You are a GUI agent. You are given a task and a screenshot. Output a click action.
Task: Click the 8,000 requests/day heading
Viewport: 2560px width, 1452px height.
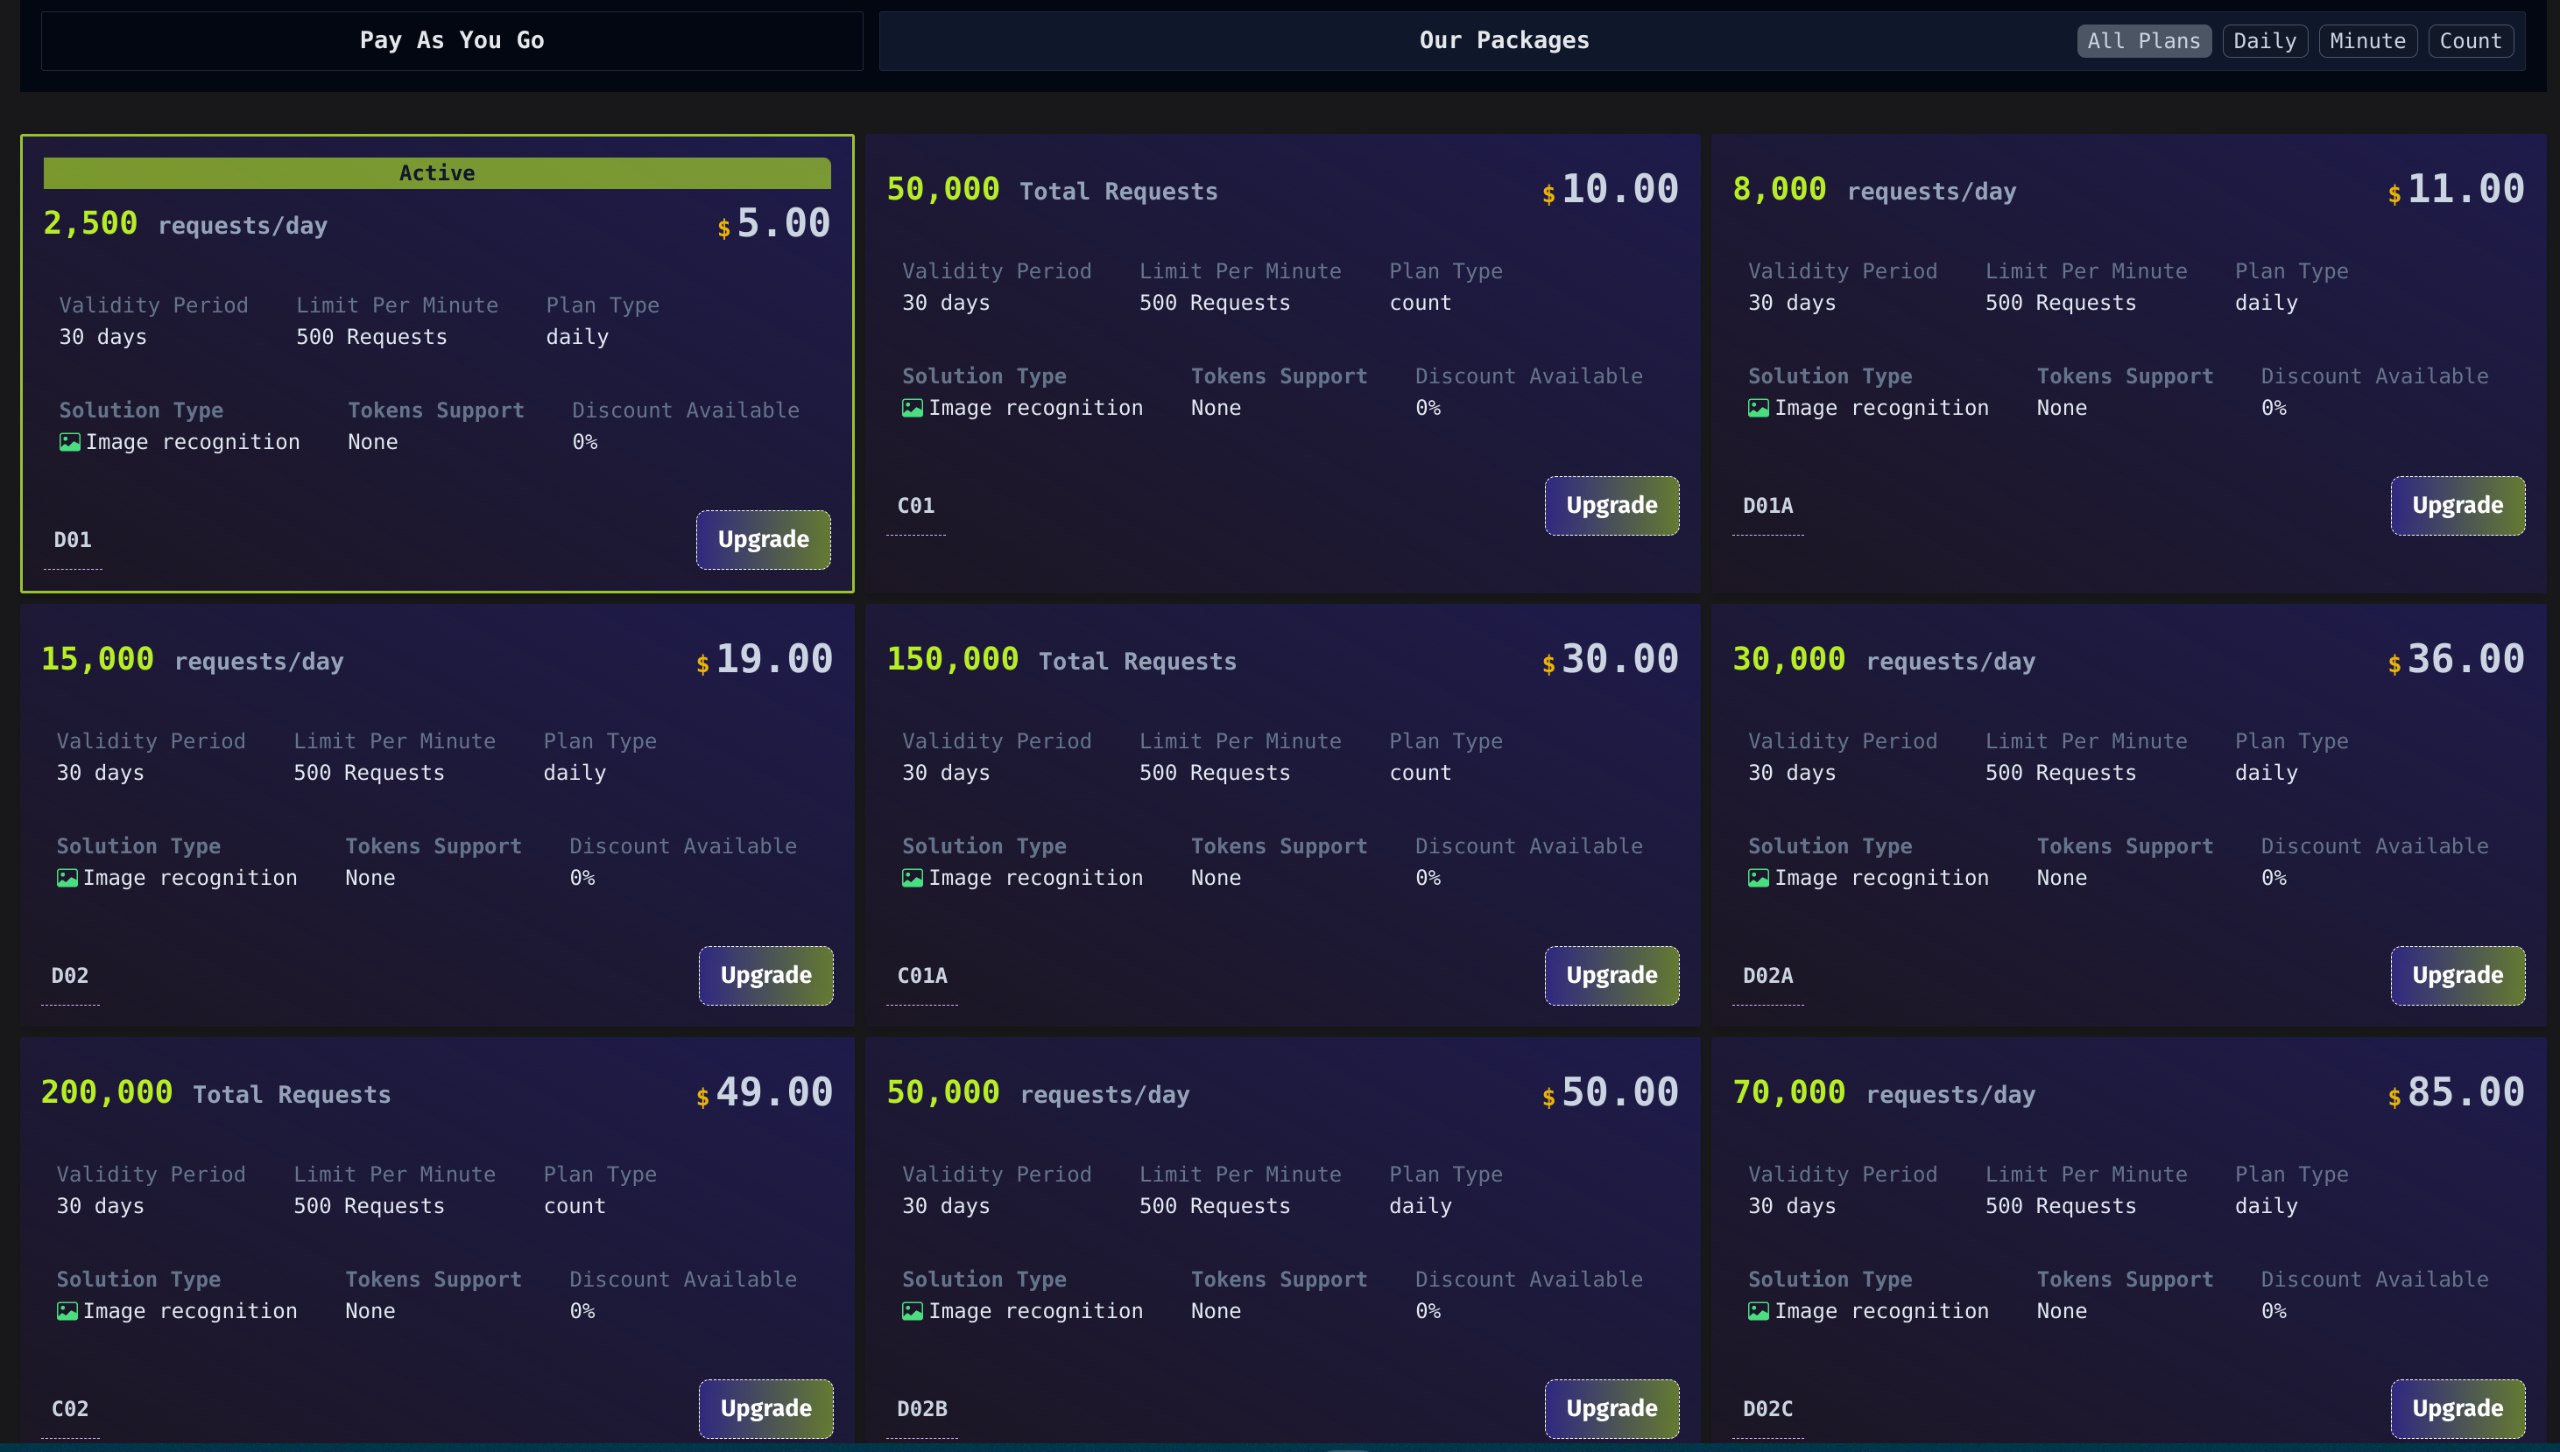[1875, 190]
